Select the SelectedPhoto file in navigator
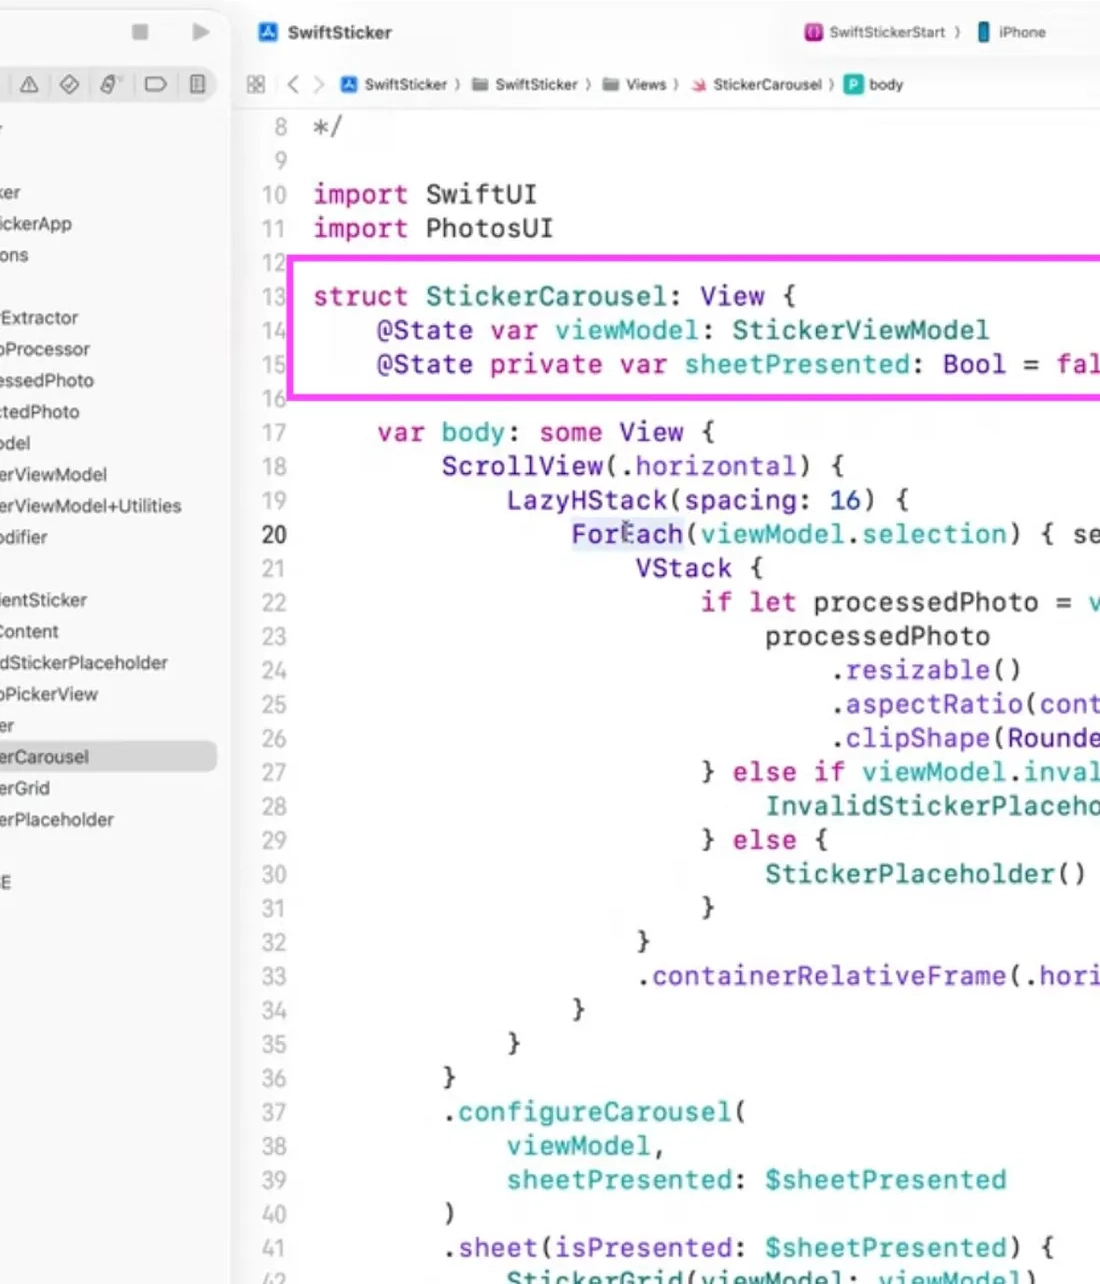The image size is (1100, 1284). [40, 411]
